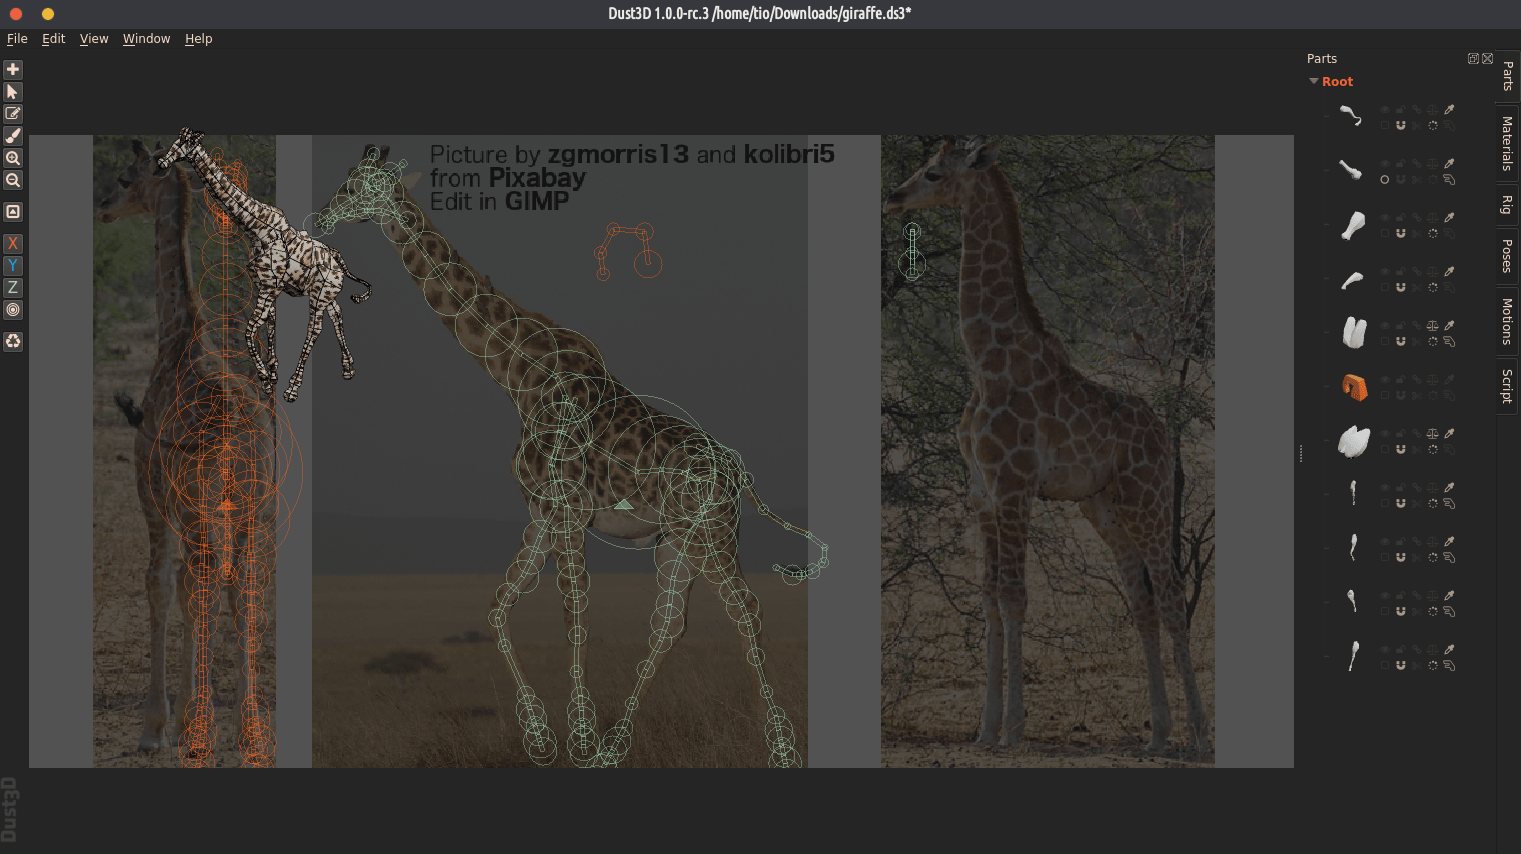Open the Window menu
Viewport: 1521px width, 854px height.
coord(147,38)
